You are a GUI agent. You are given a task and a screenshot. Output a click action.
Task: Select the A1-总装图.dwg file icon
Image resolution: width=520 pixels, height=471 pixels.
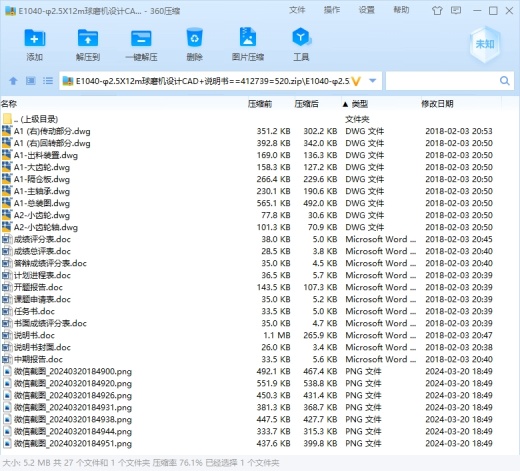[x=7, y=203]
